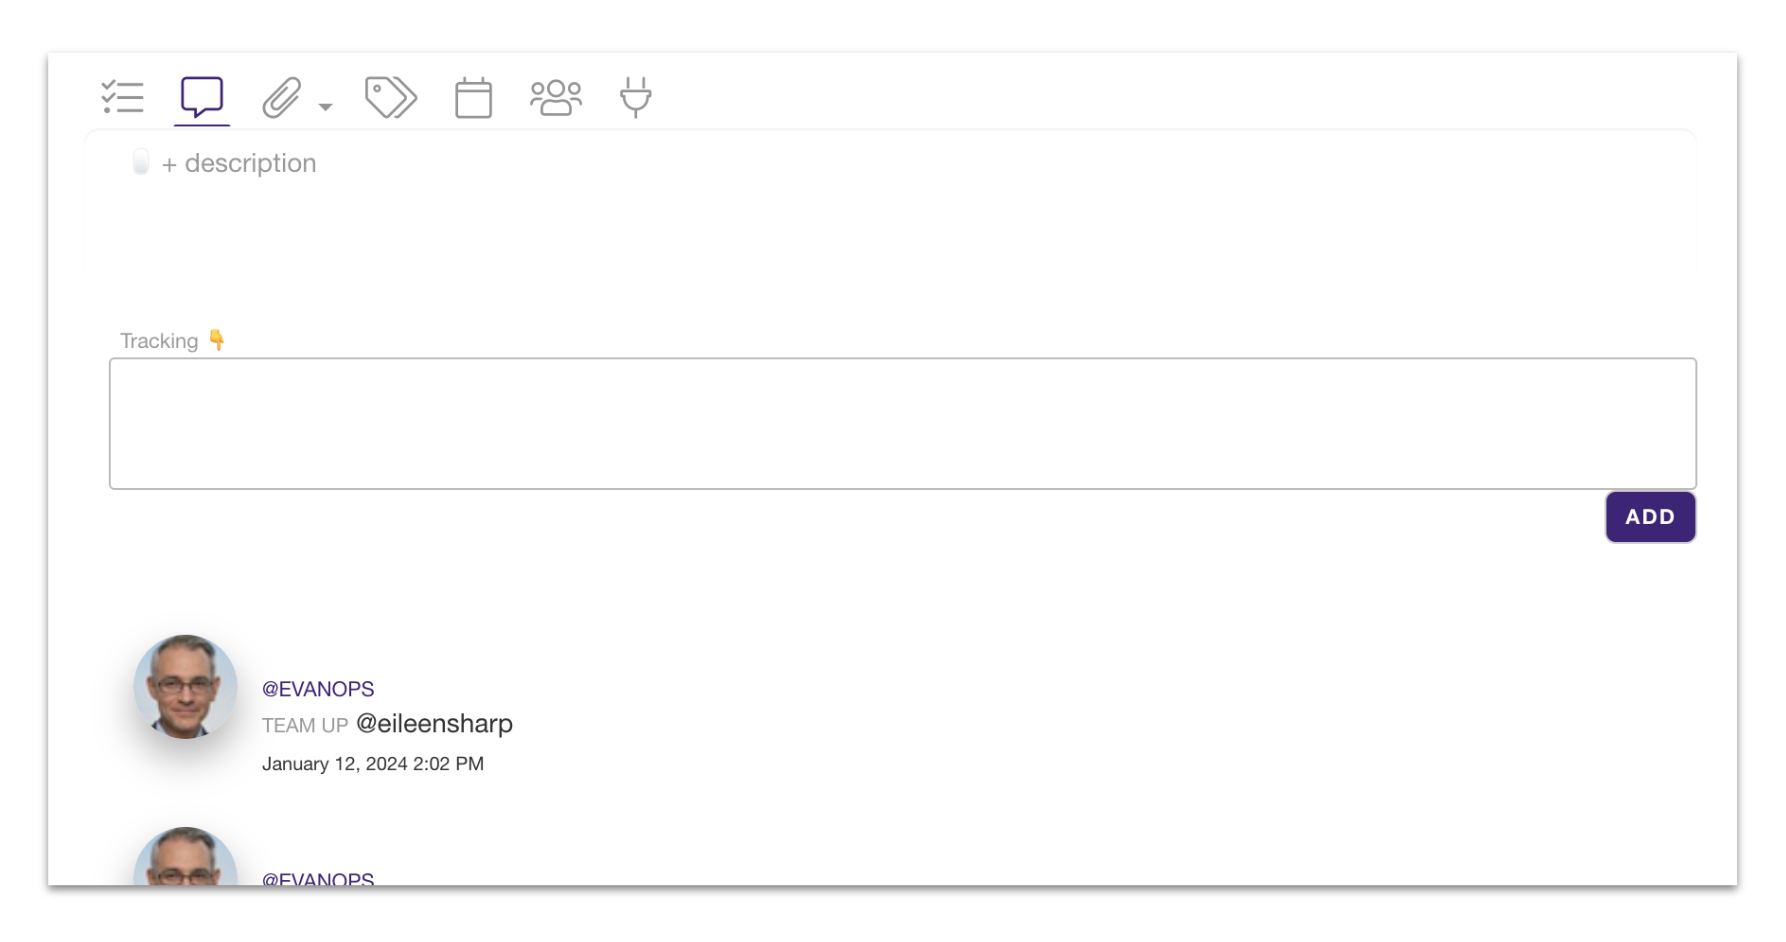Open the bottom @EVANOPS username link
Viewport: 1786px width, 942px height.
[318, 879]
